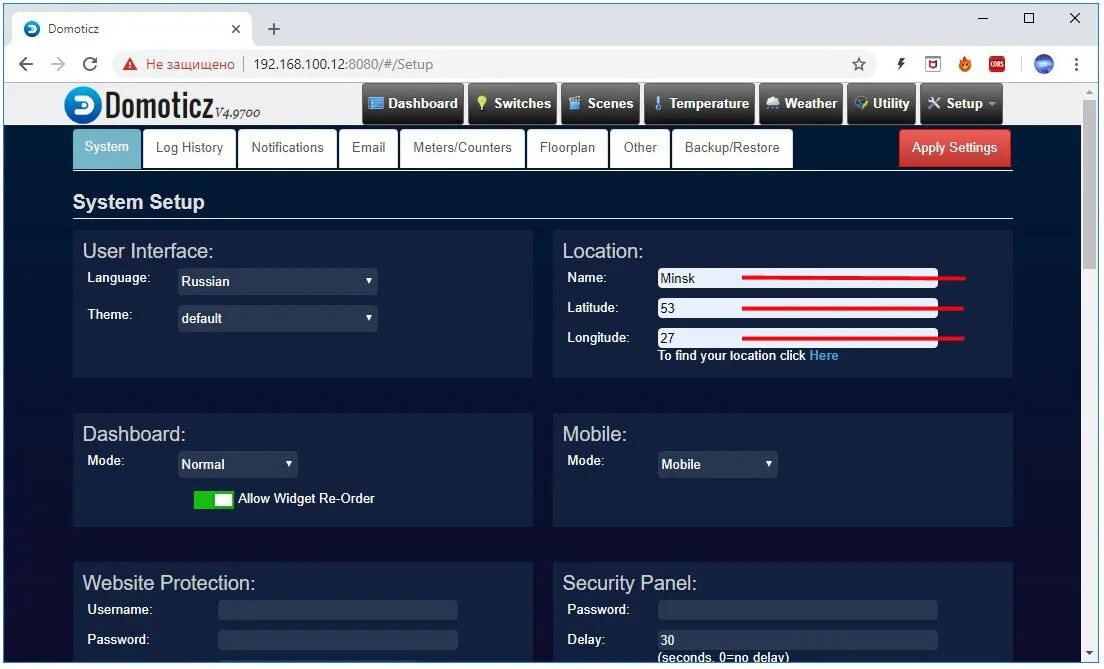This screenshot has width=1104, height=669.
Task: Open the Chrome three-dot menu
Action: point(1076,64)
